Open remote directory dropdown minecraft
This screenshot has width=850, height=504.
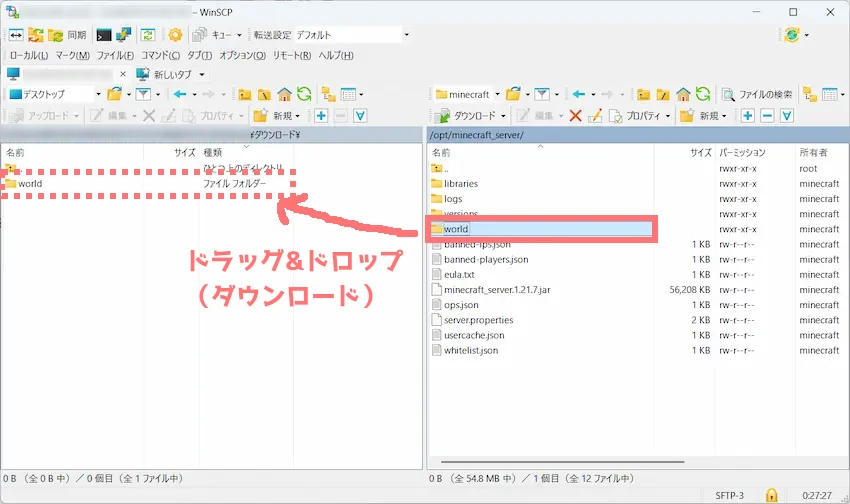click(467, 94)
